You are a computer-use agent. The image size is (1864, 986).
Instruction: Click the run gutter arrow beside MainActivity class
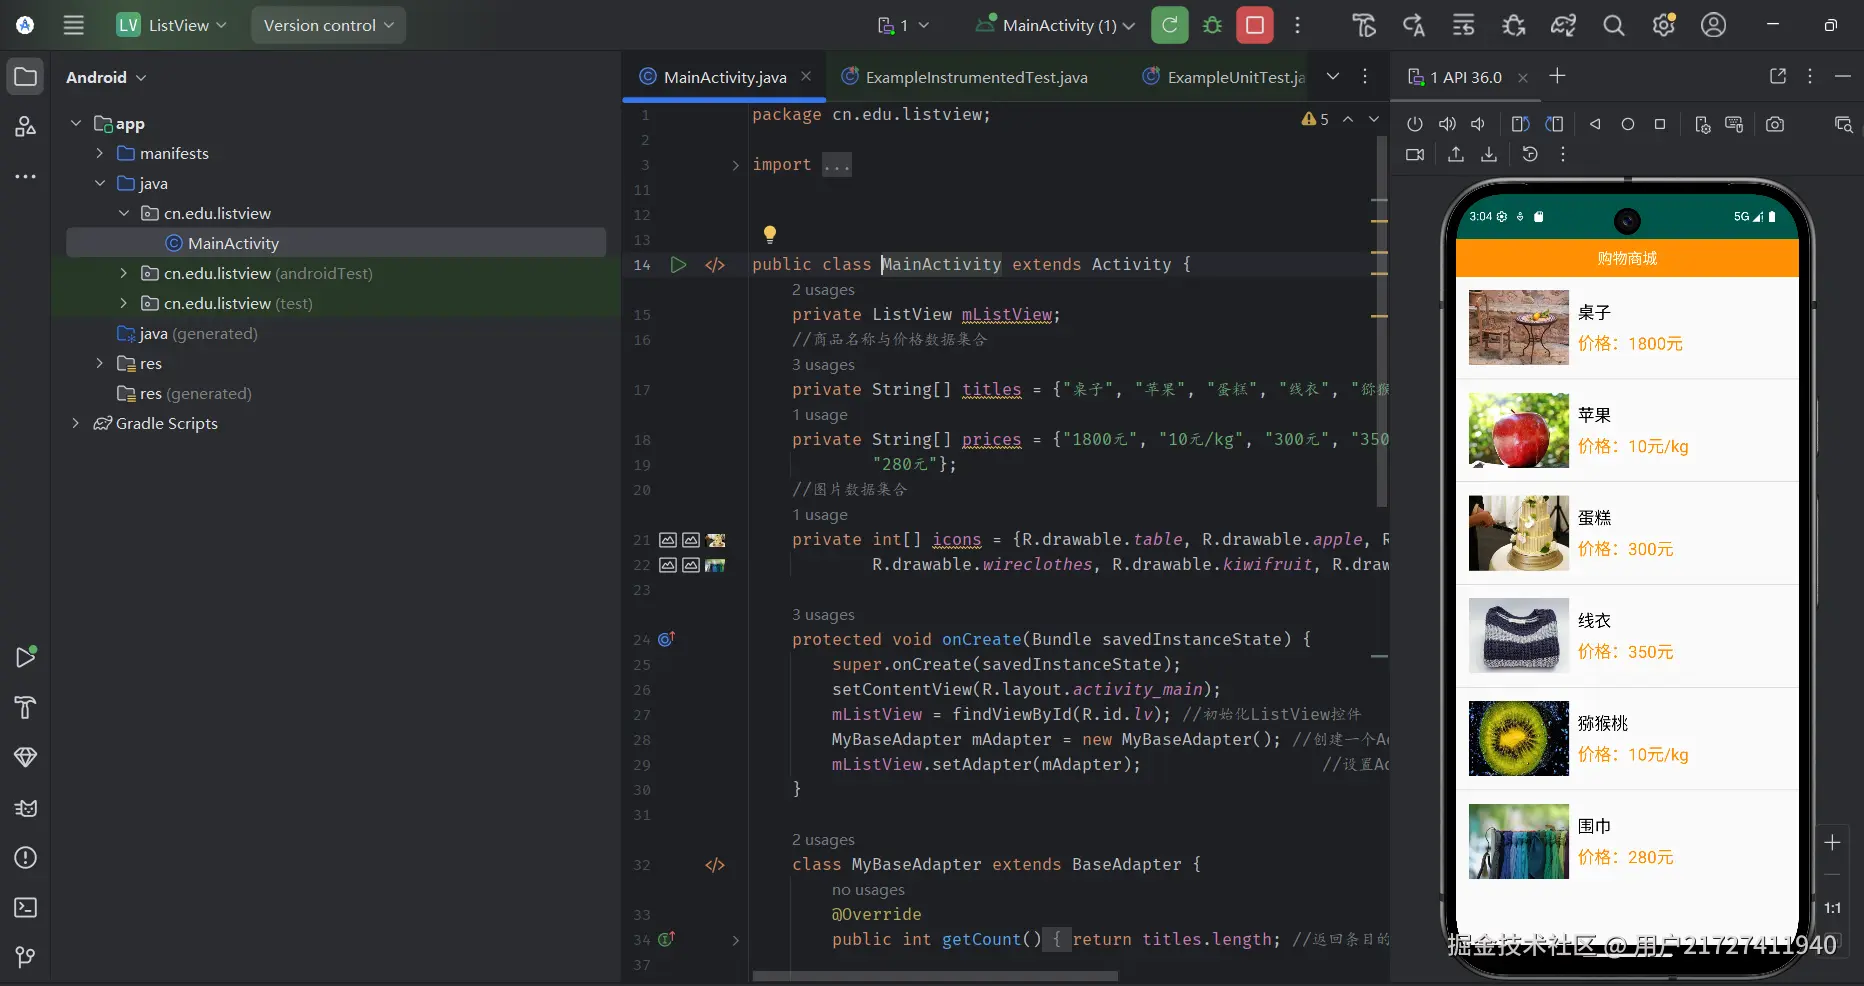(678, 264)
